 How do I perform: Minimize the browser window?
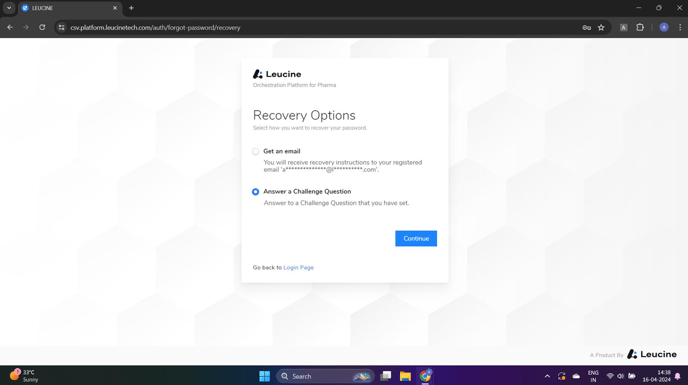[x=638, y=8]
